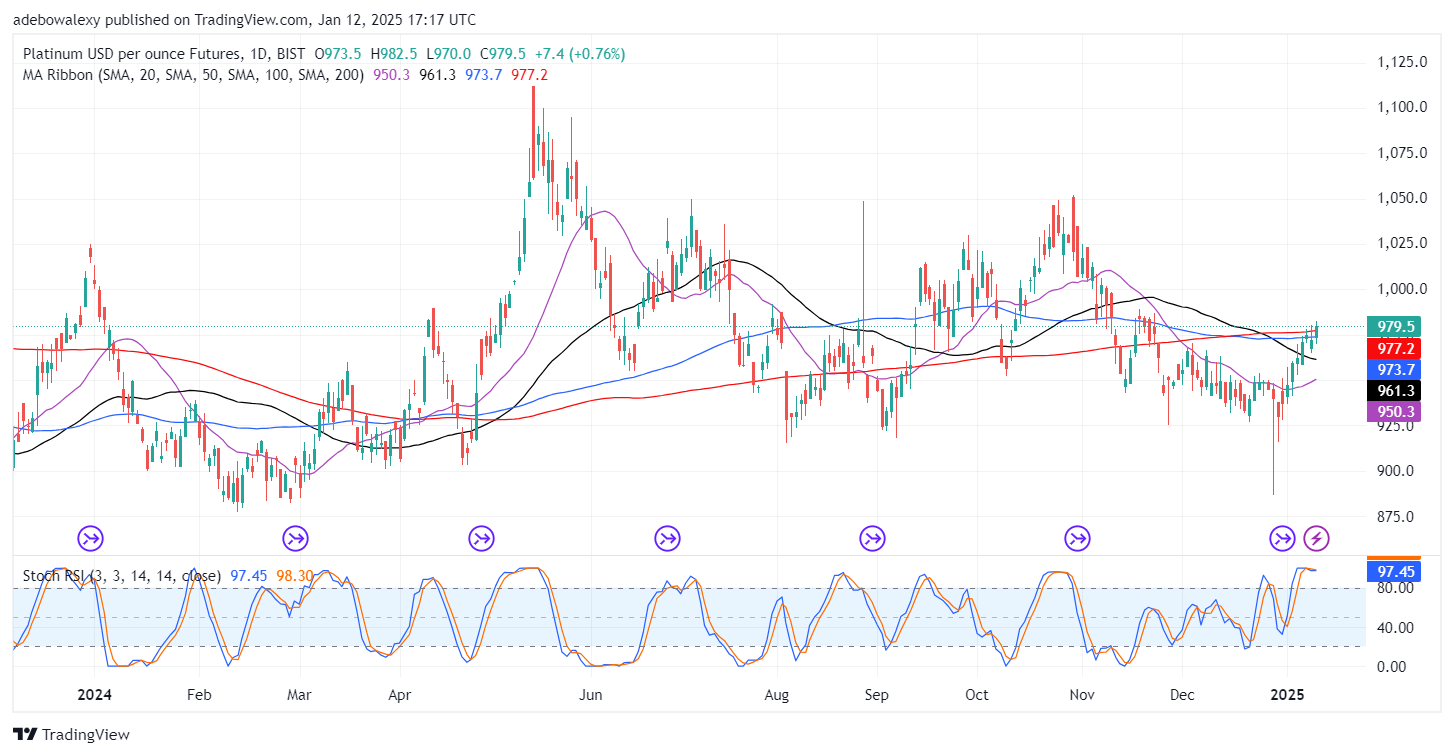Viewport: 1454px width, 756px height.
Task: Click the Apr time axis label
Action: [x=400, y=693]
